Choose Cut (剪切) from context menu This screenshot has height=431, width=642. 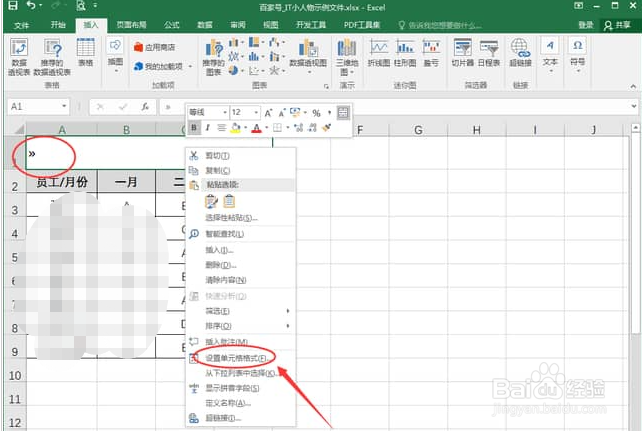[x=241, y=156]
